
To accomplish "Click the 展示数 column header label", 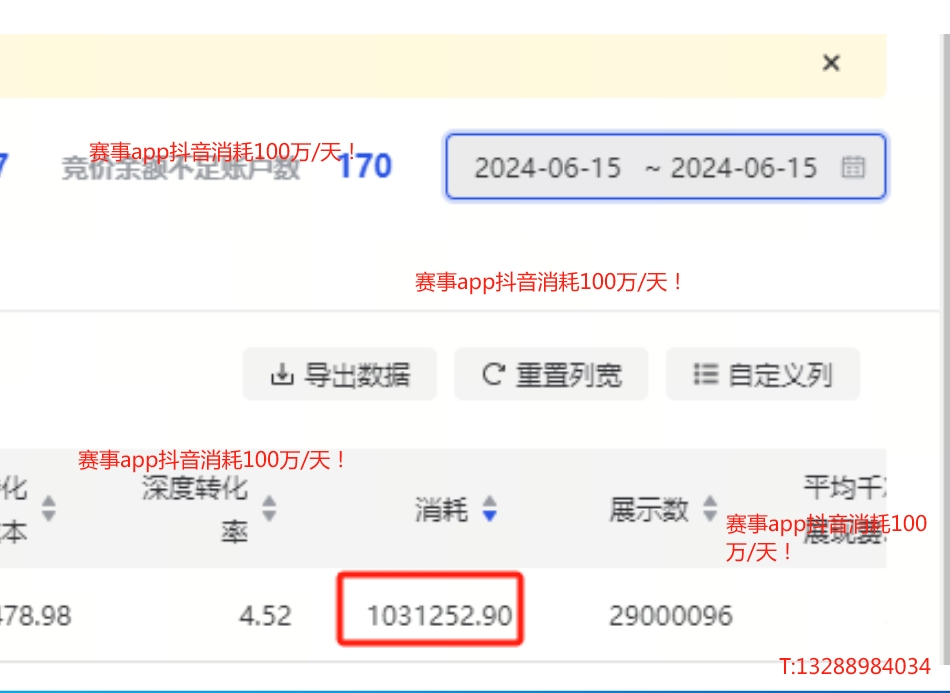I will (649, 509).
